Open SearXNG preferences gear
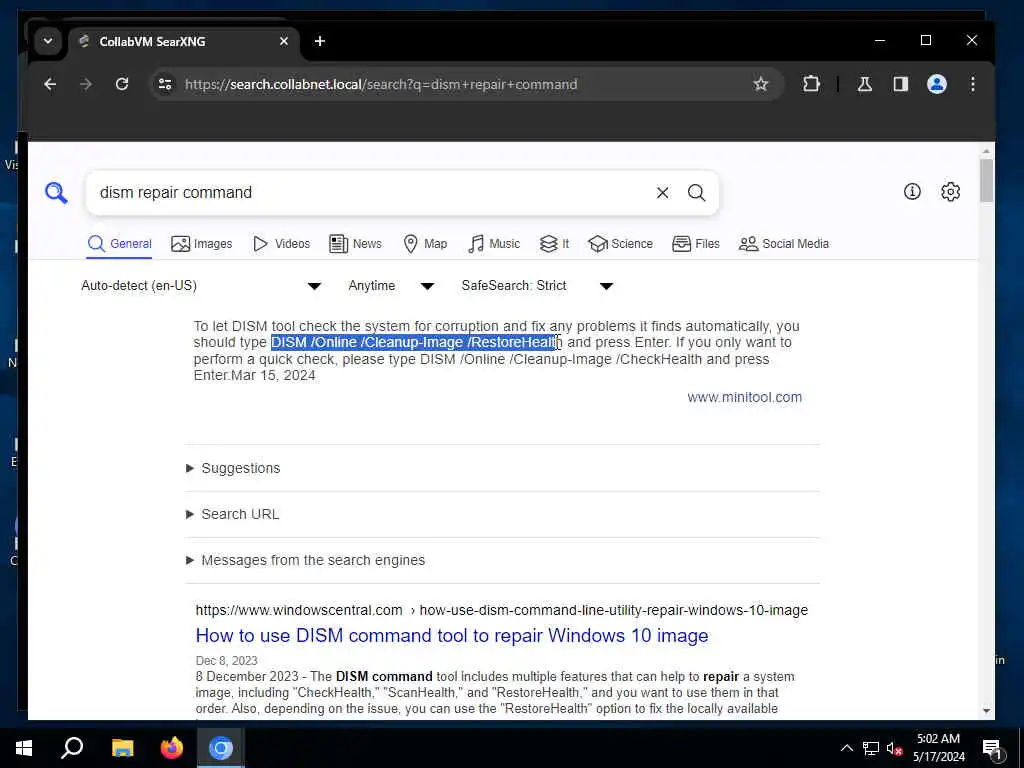The image size is (1024, 768). 950,191
